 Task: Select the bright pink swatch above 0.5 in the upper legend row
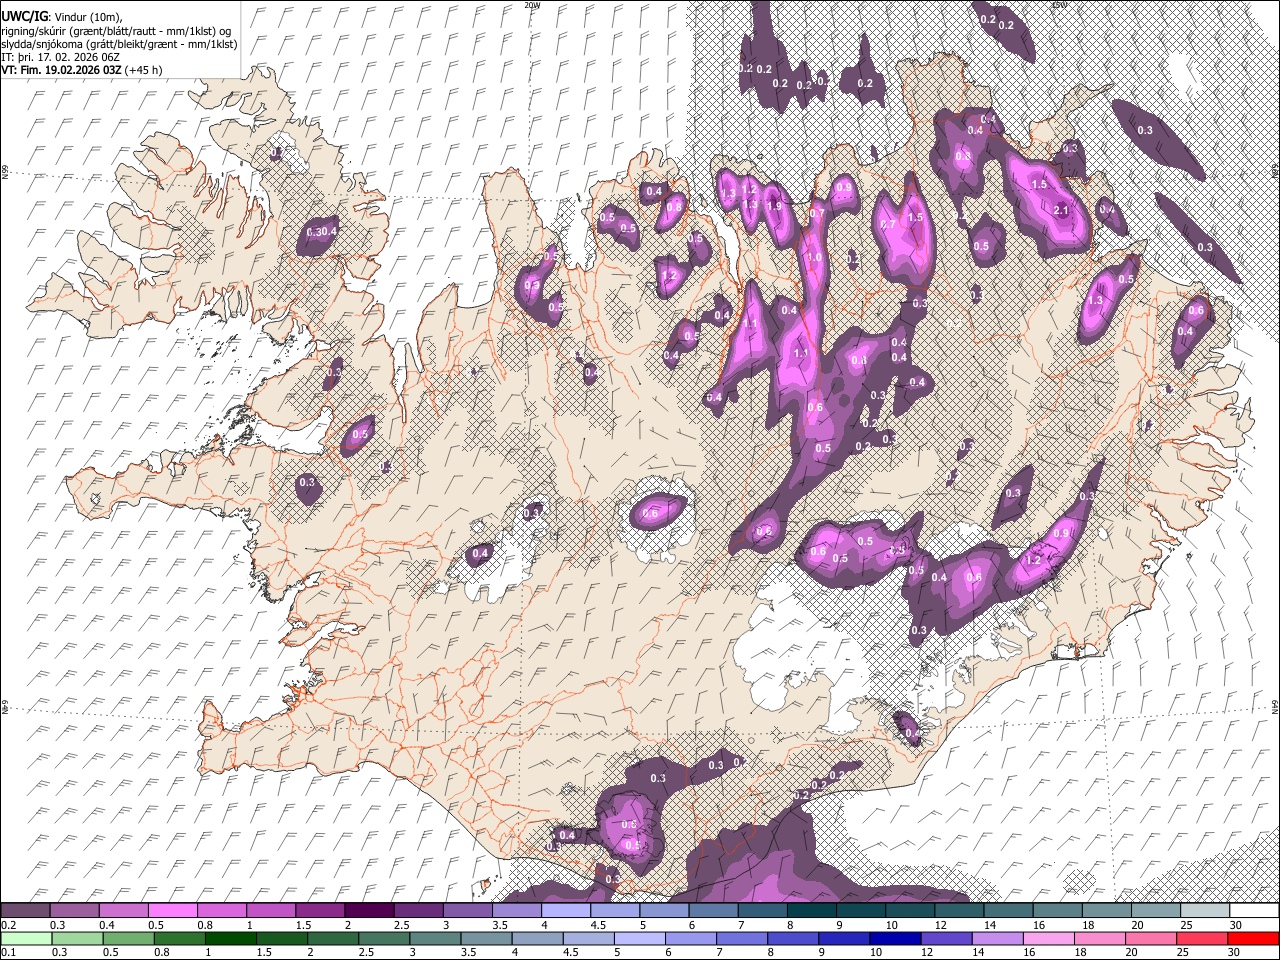pyautogui.click(x=172, y=911)
